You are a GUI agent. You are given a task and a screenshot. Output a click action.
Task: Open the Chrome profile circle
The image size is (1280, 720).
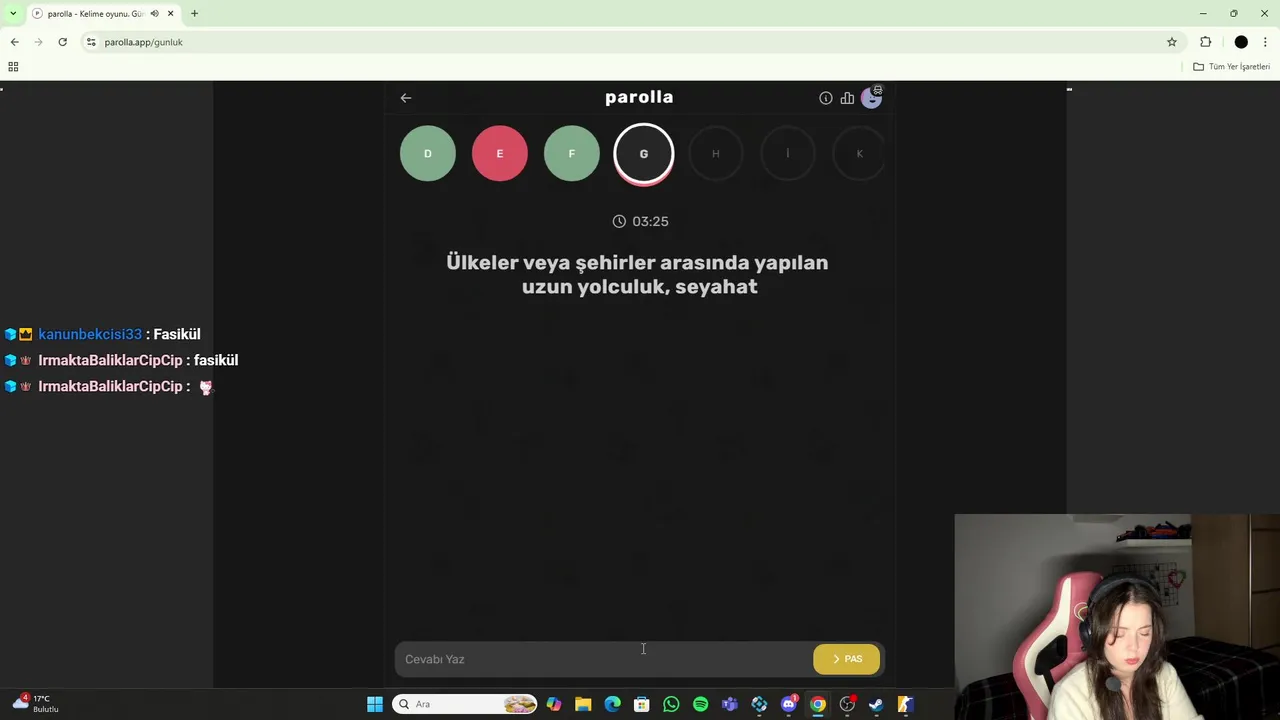coord(1241,42)
